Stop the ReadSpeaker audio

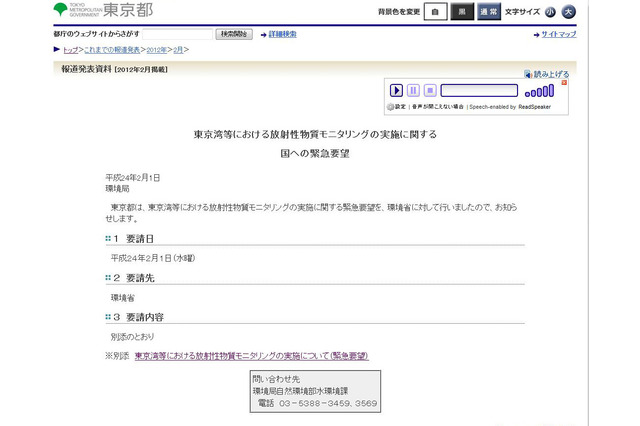430,90
